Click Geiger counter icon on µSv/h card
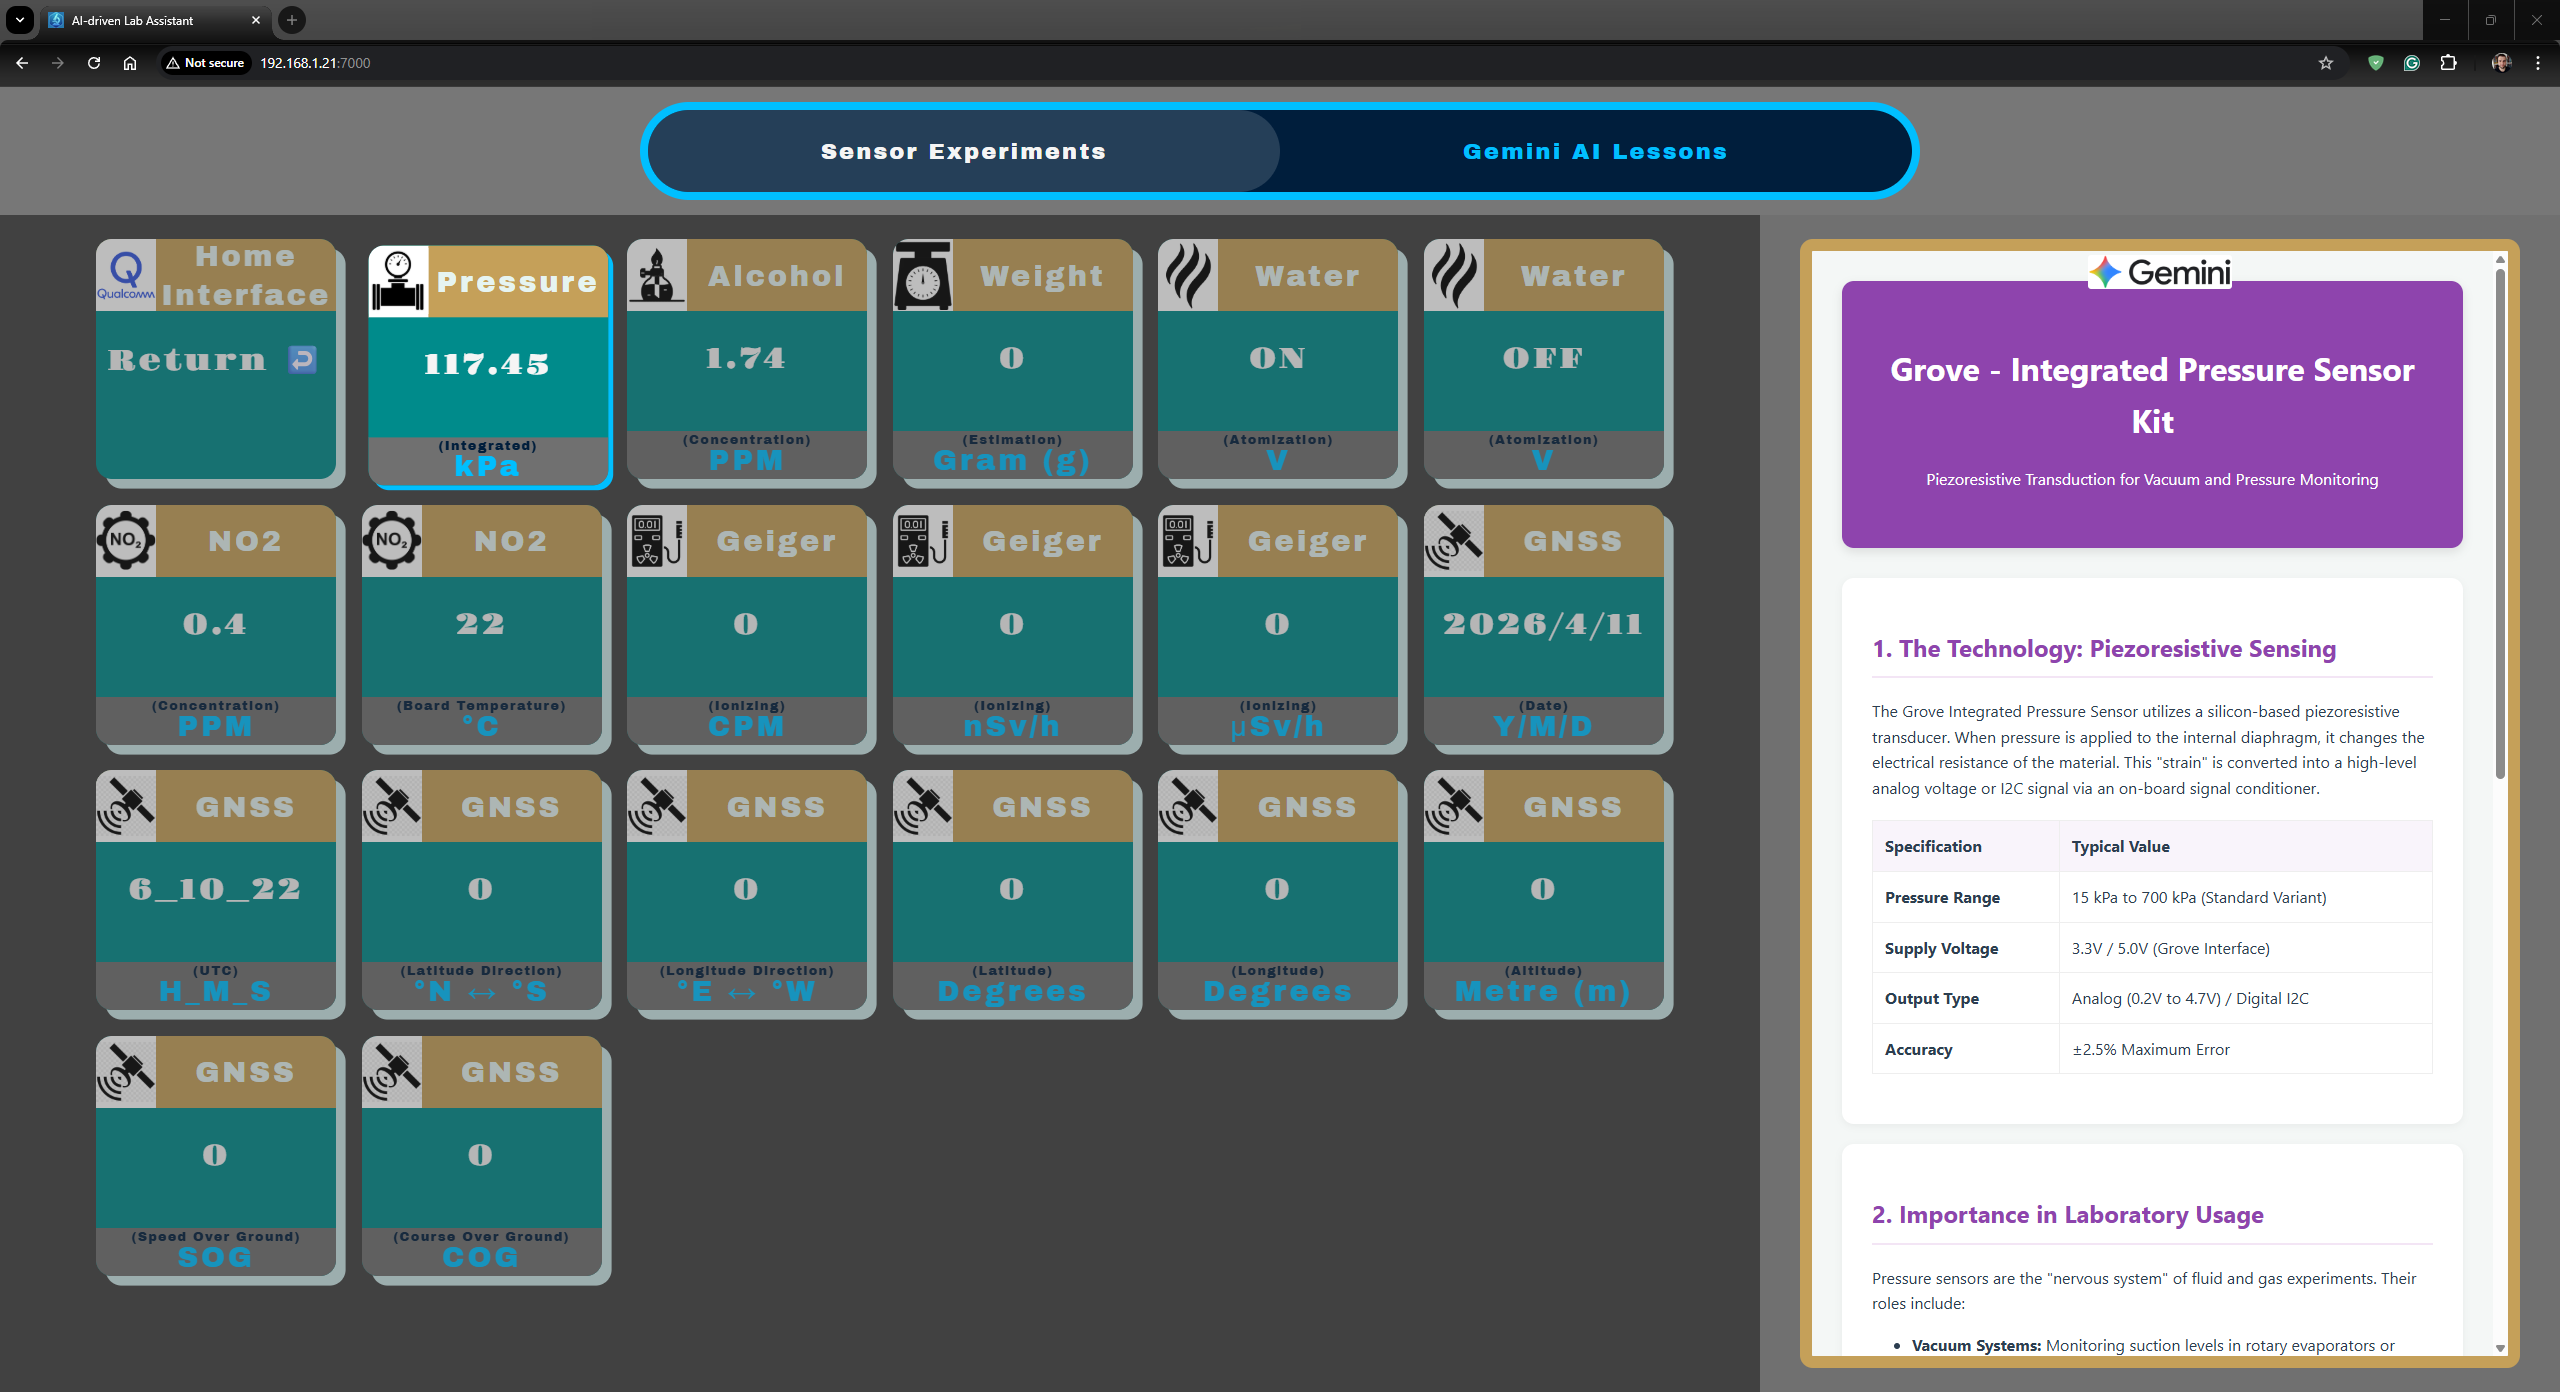 coord(1188,540)
